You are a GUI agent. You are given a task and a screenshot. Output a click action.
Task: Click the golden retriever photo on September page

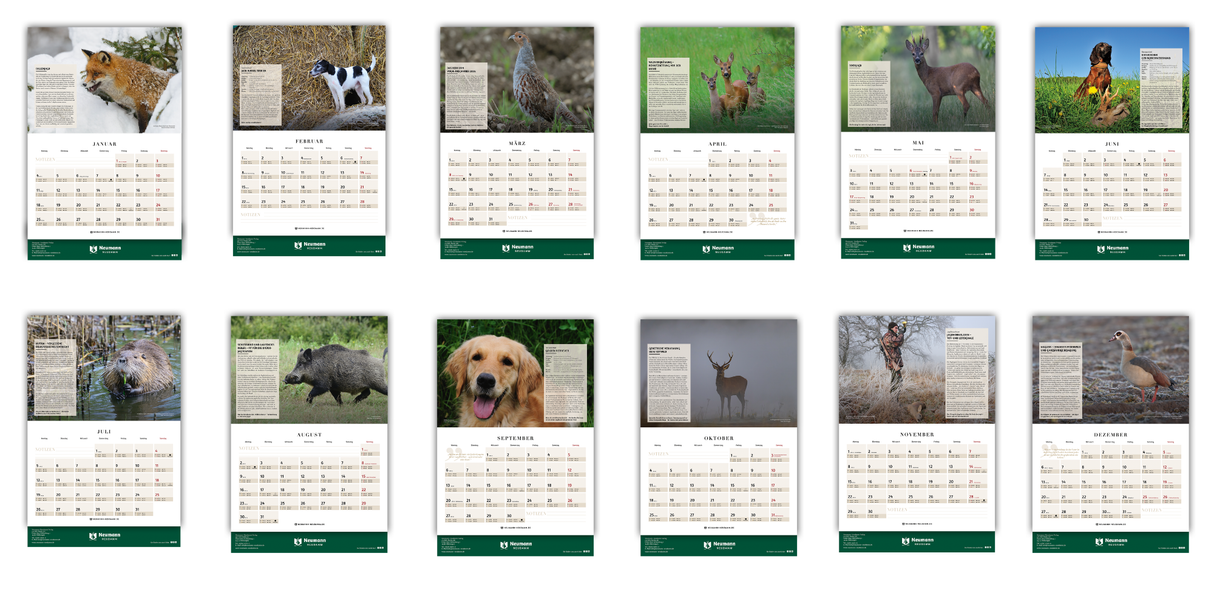[x=515, y=373]
